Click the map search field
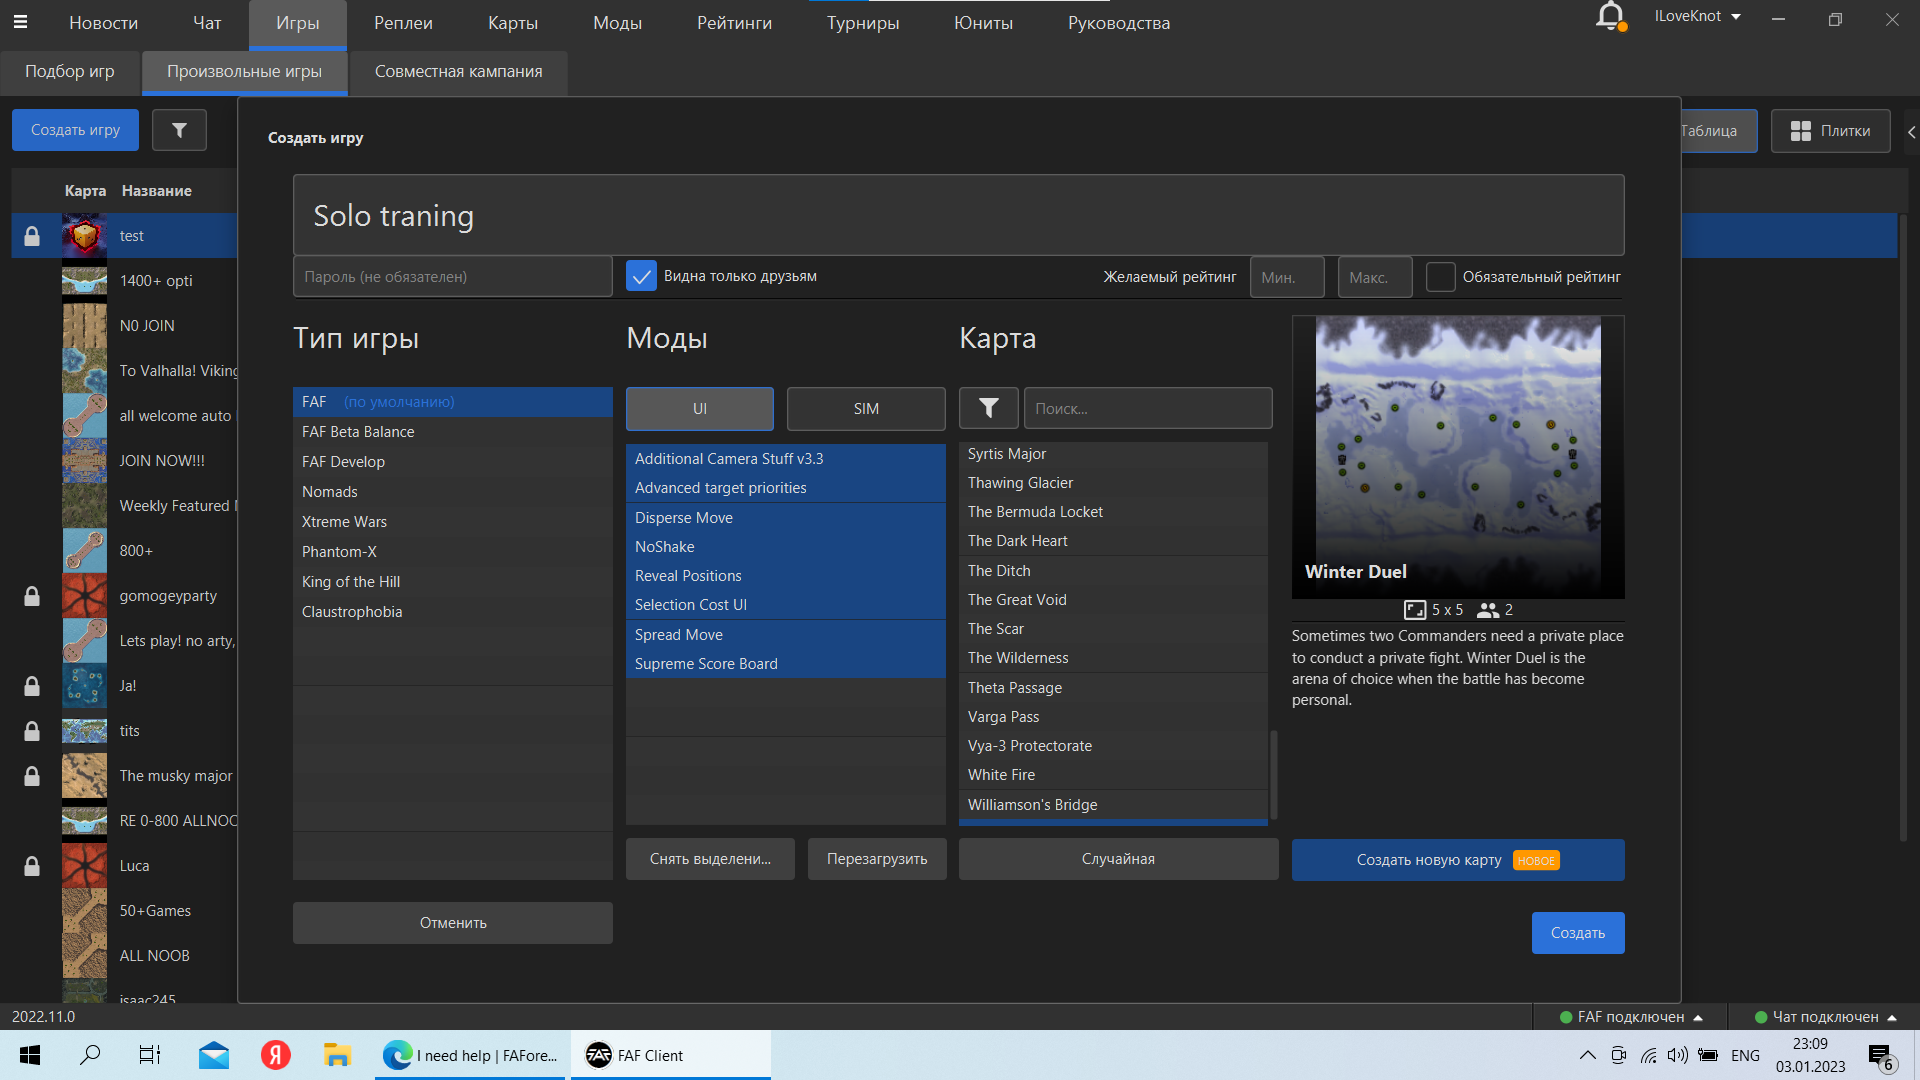This screenshot has width=1920, height=1080. click(x=1148, y=408)
